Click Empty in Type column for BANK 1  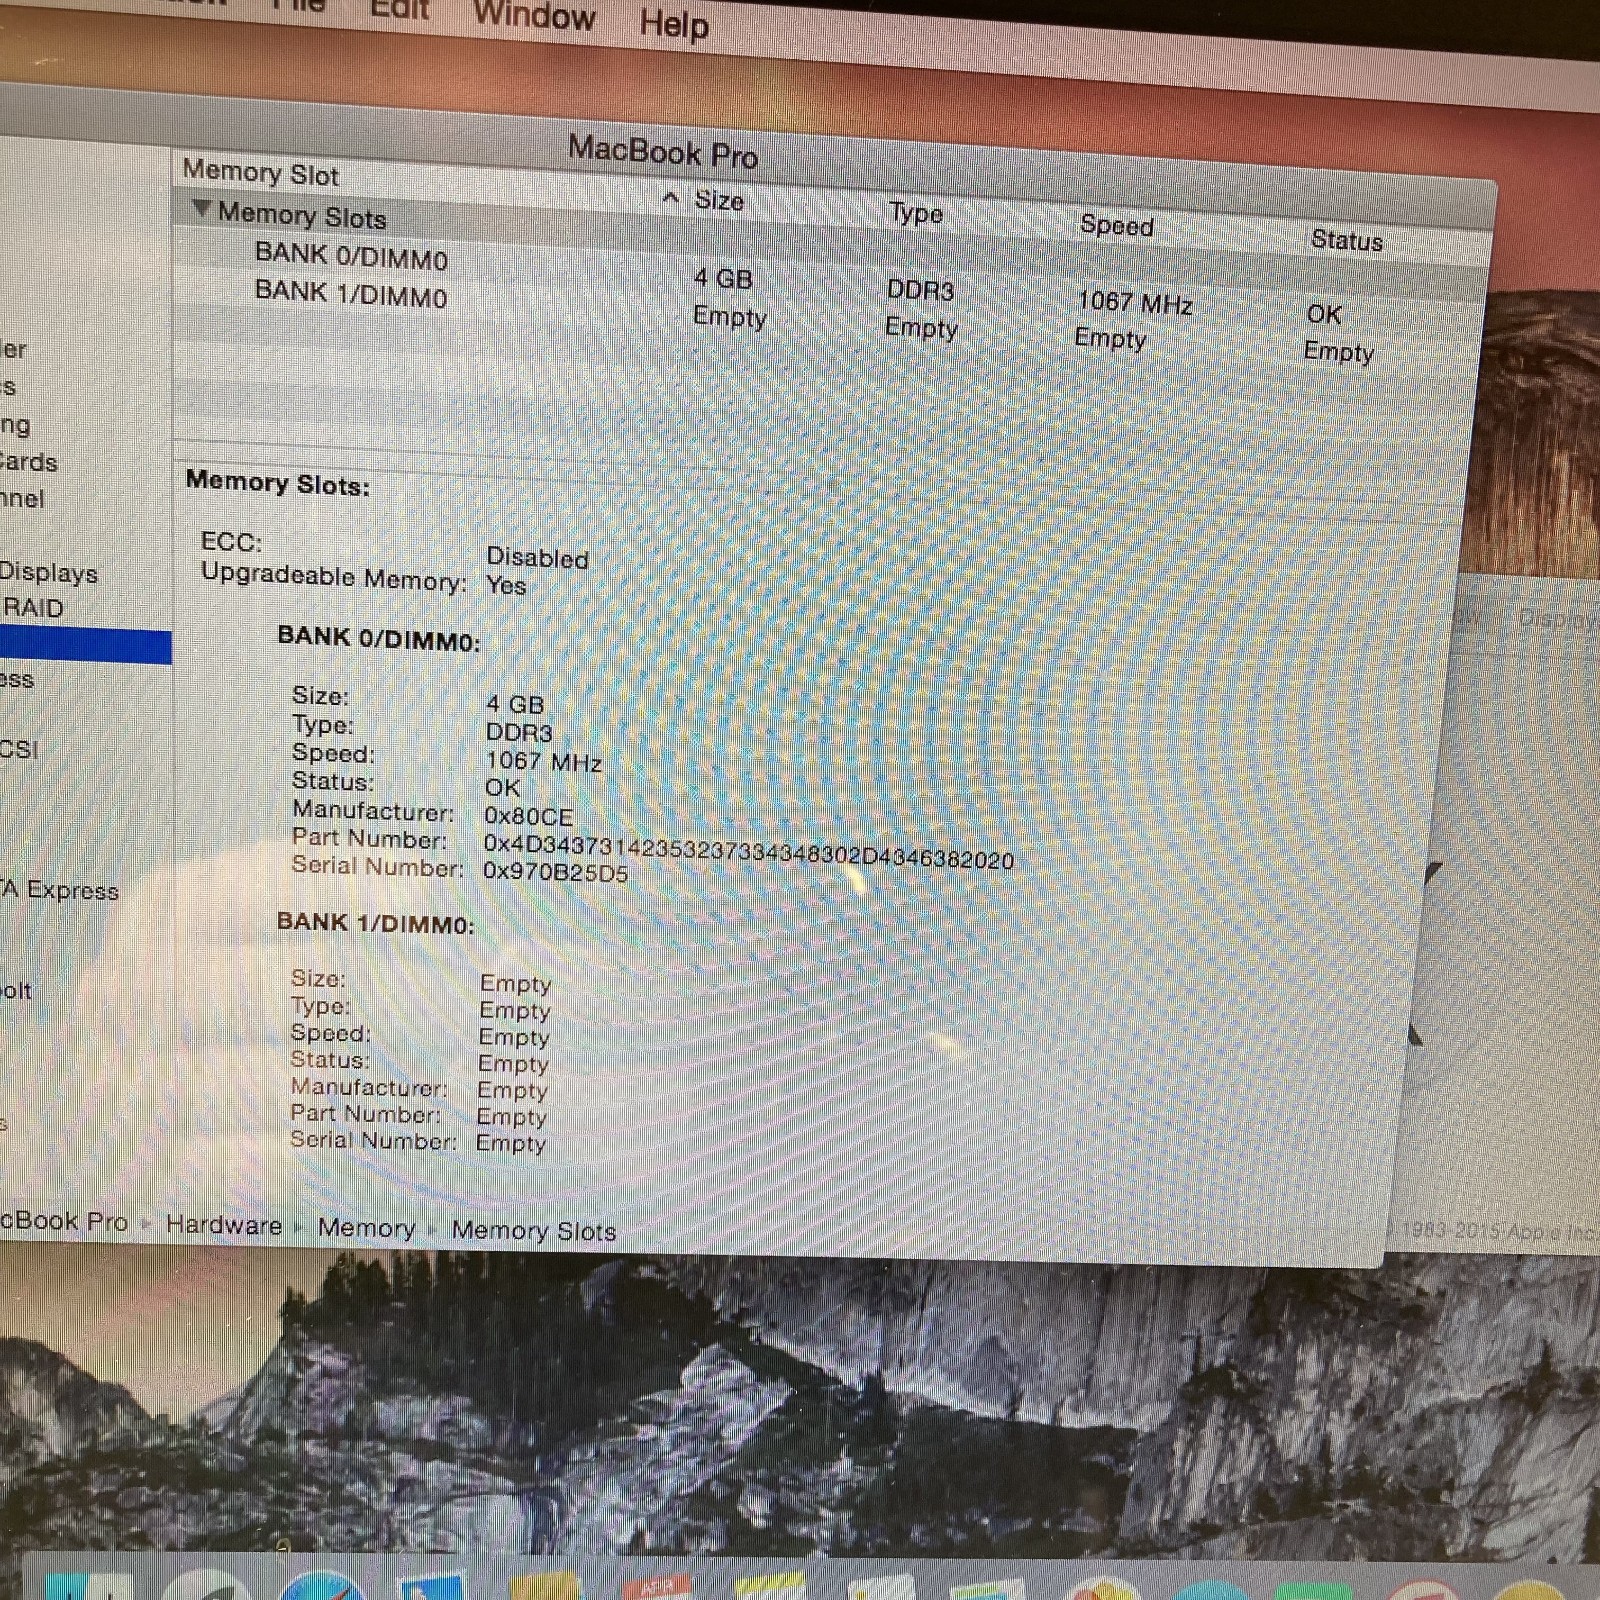click(x=921, y=328)
